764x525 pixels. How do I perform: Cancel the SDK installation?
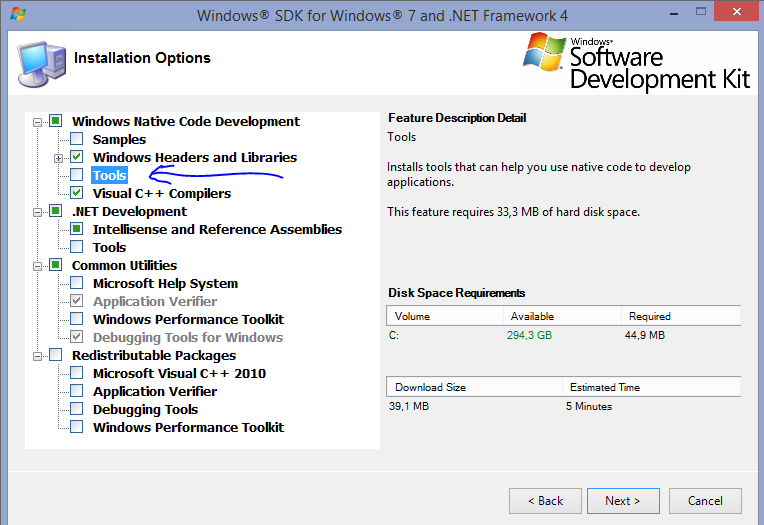coord(704,501)
